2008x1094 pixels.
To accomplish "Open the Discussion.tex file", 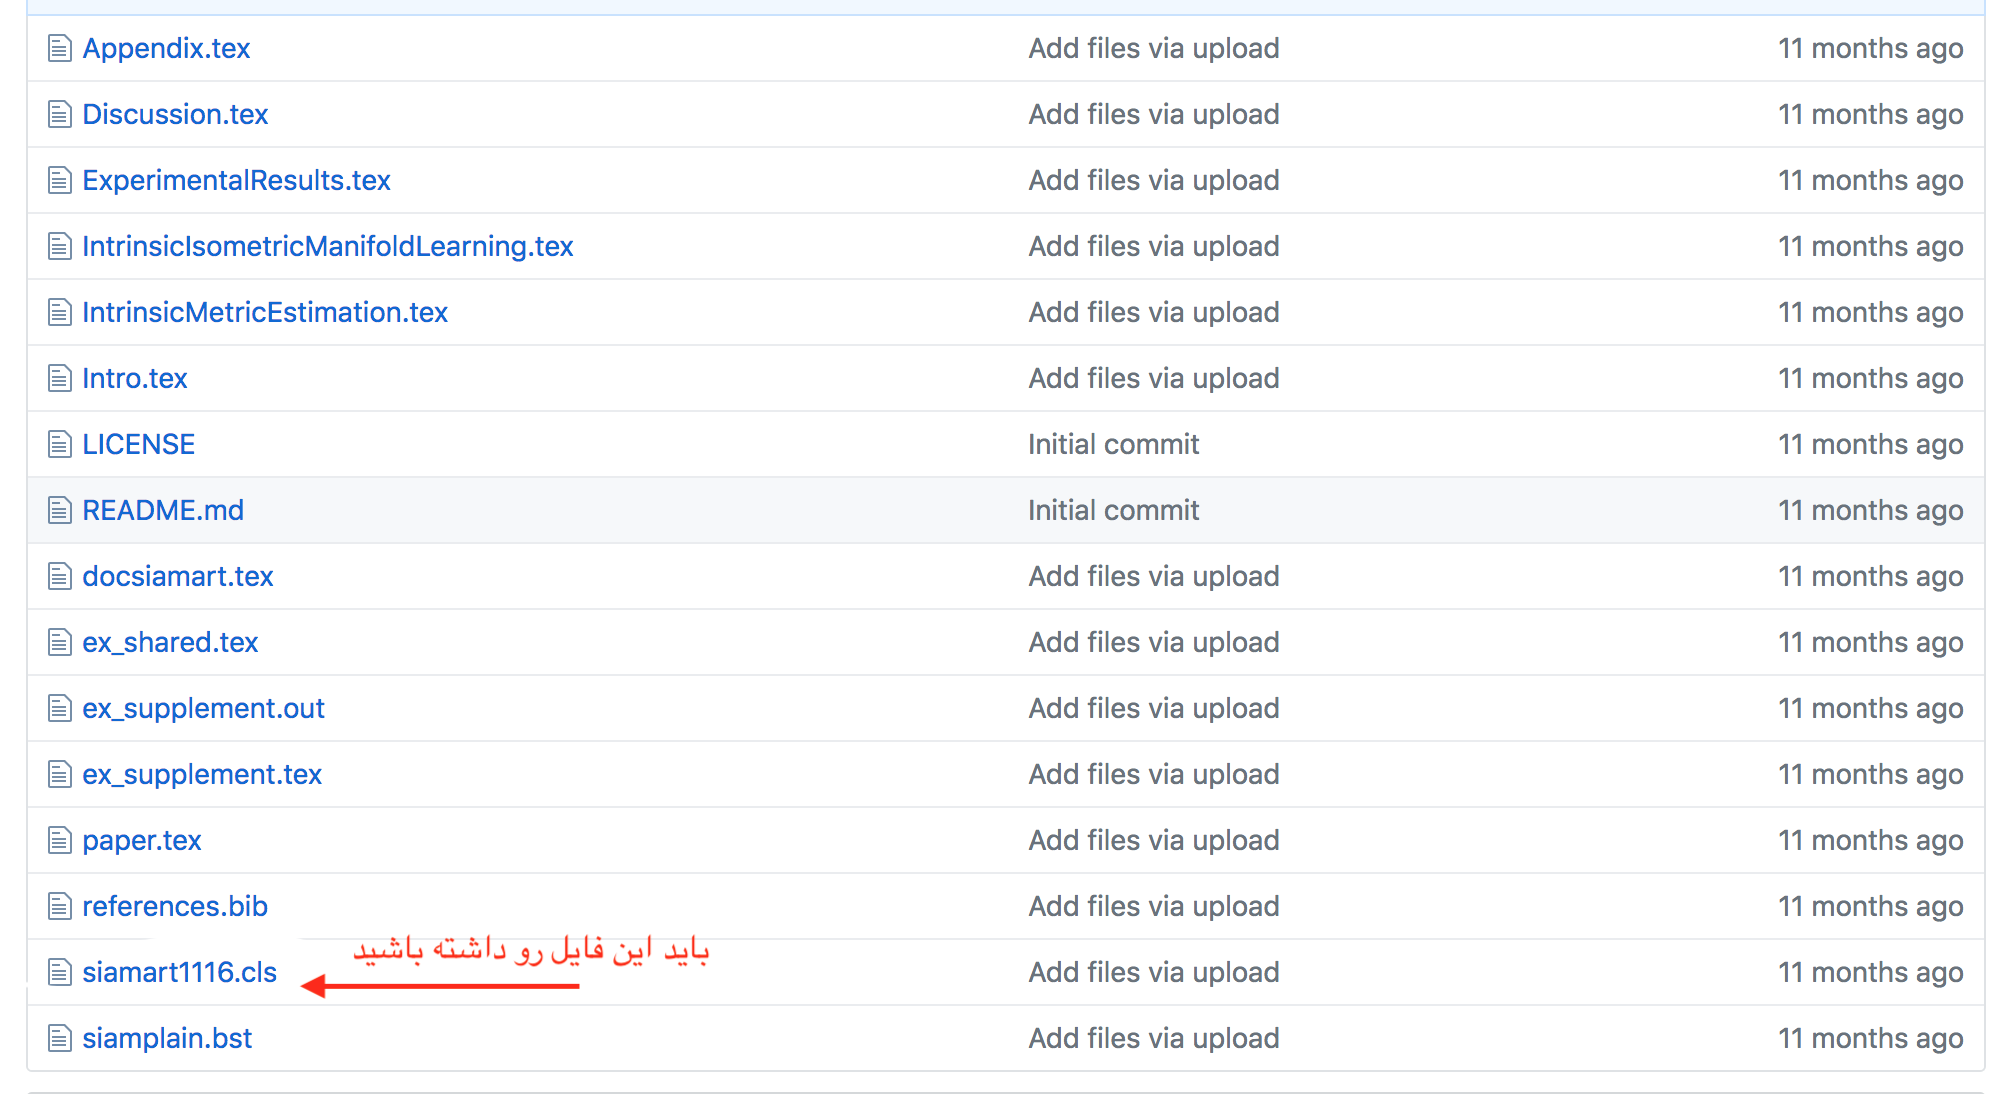I will coord(175,114).
